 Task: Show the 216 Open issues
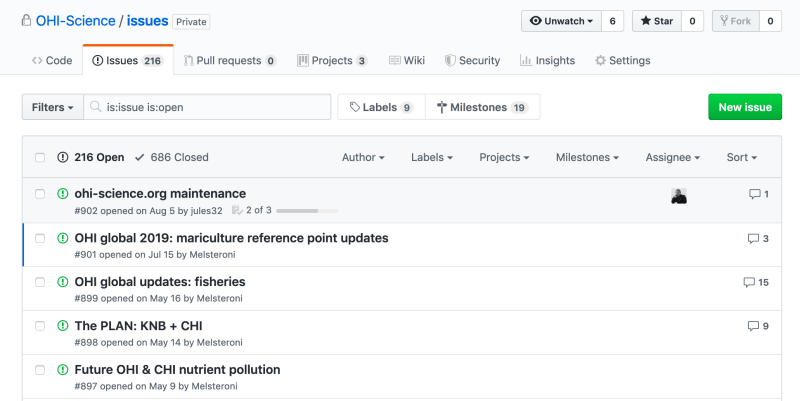(91, 157)
